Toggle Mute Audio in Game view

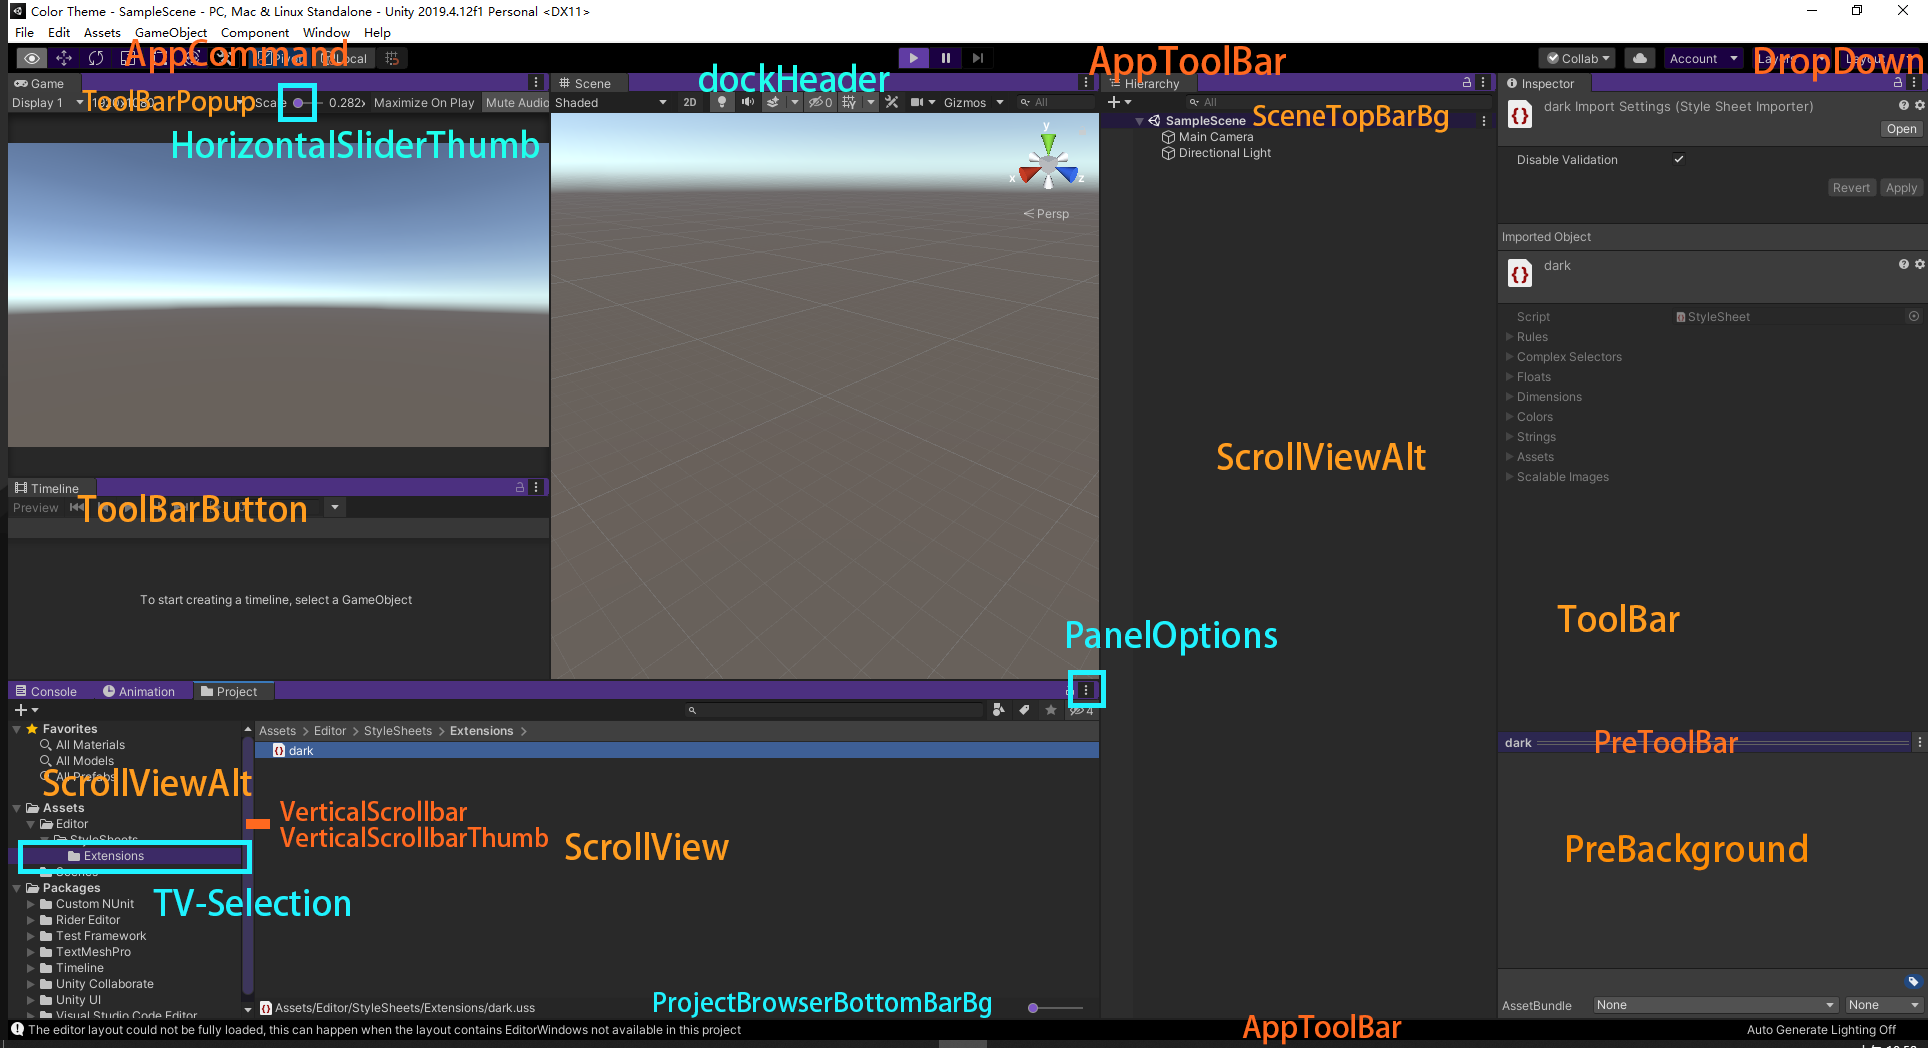(516, 102)
